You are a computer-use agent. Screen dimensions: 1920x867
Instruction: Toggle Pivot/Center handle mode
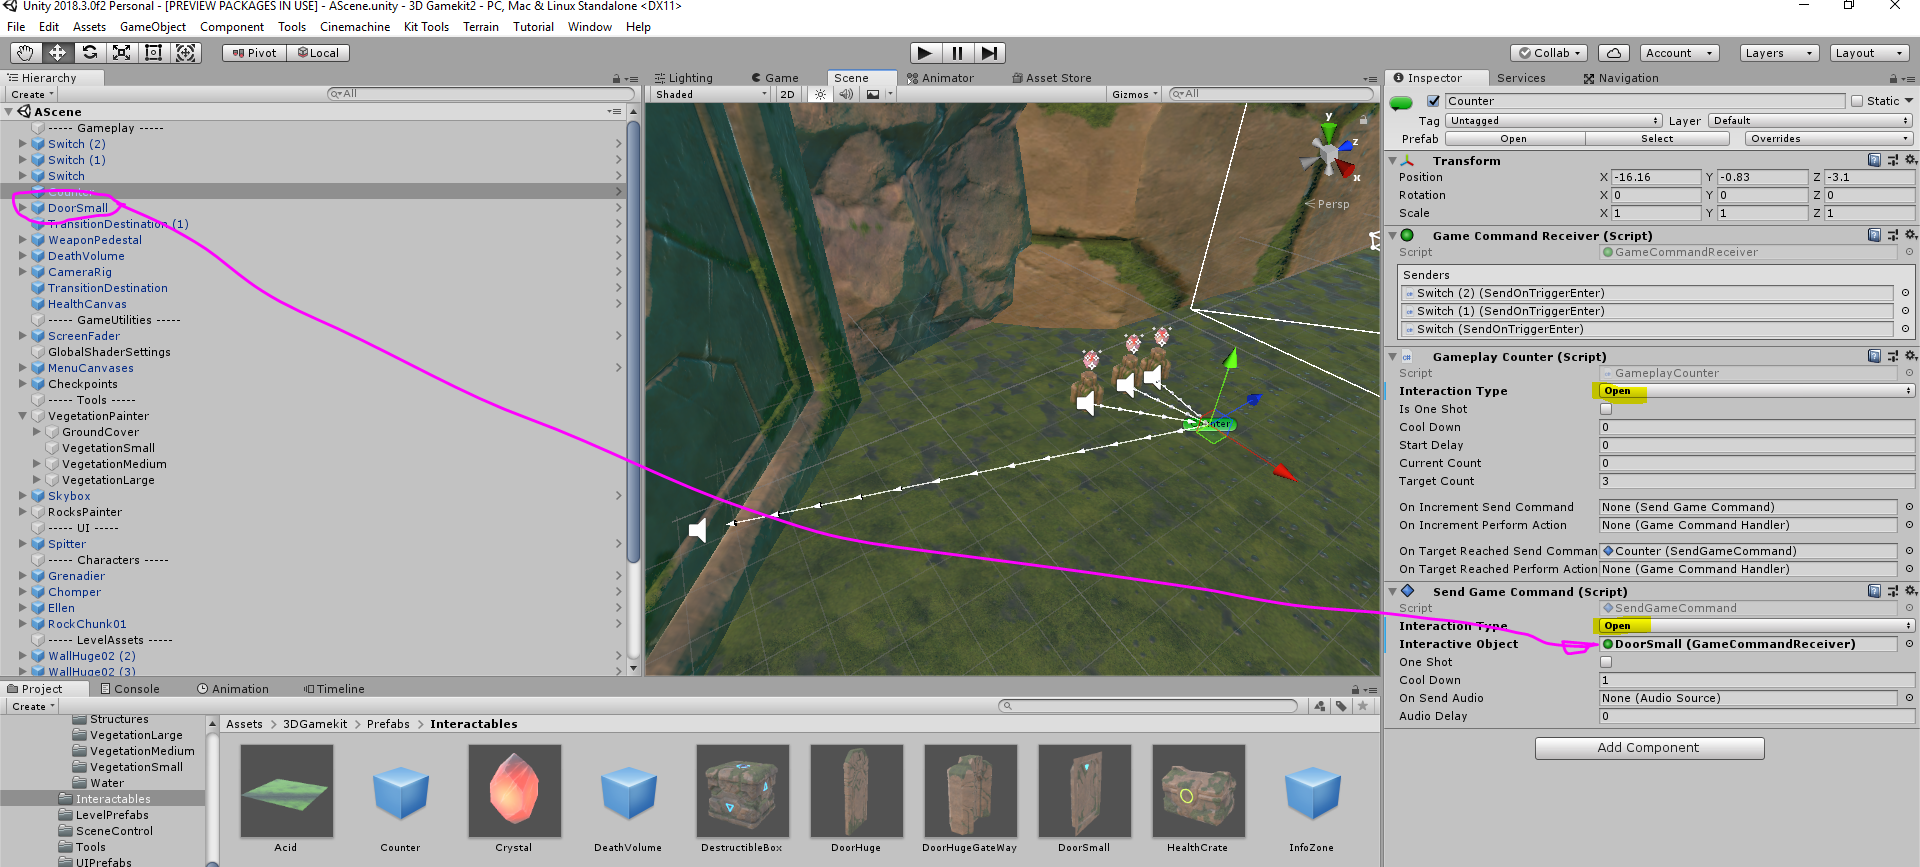click(x=254, y=53)
